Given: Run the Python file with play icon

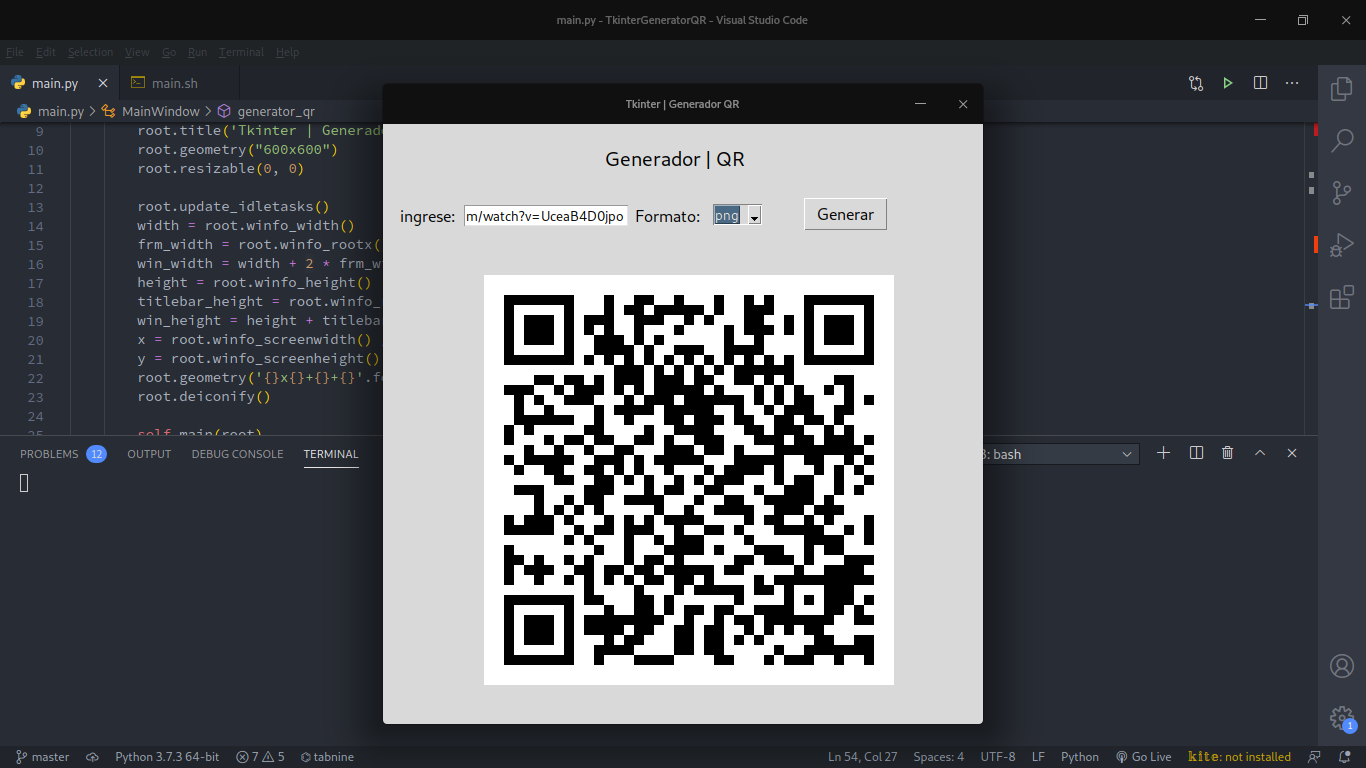Looking at the screenshot, I should click(1228, 83).
